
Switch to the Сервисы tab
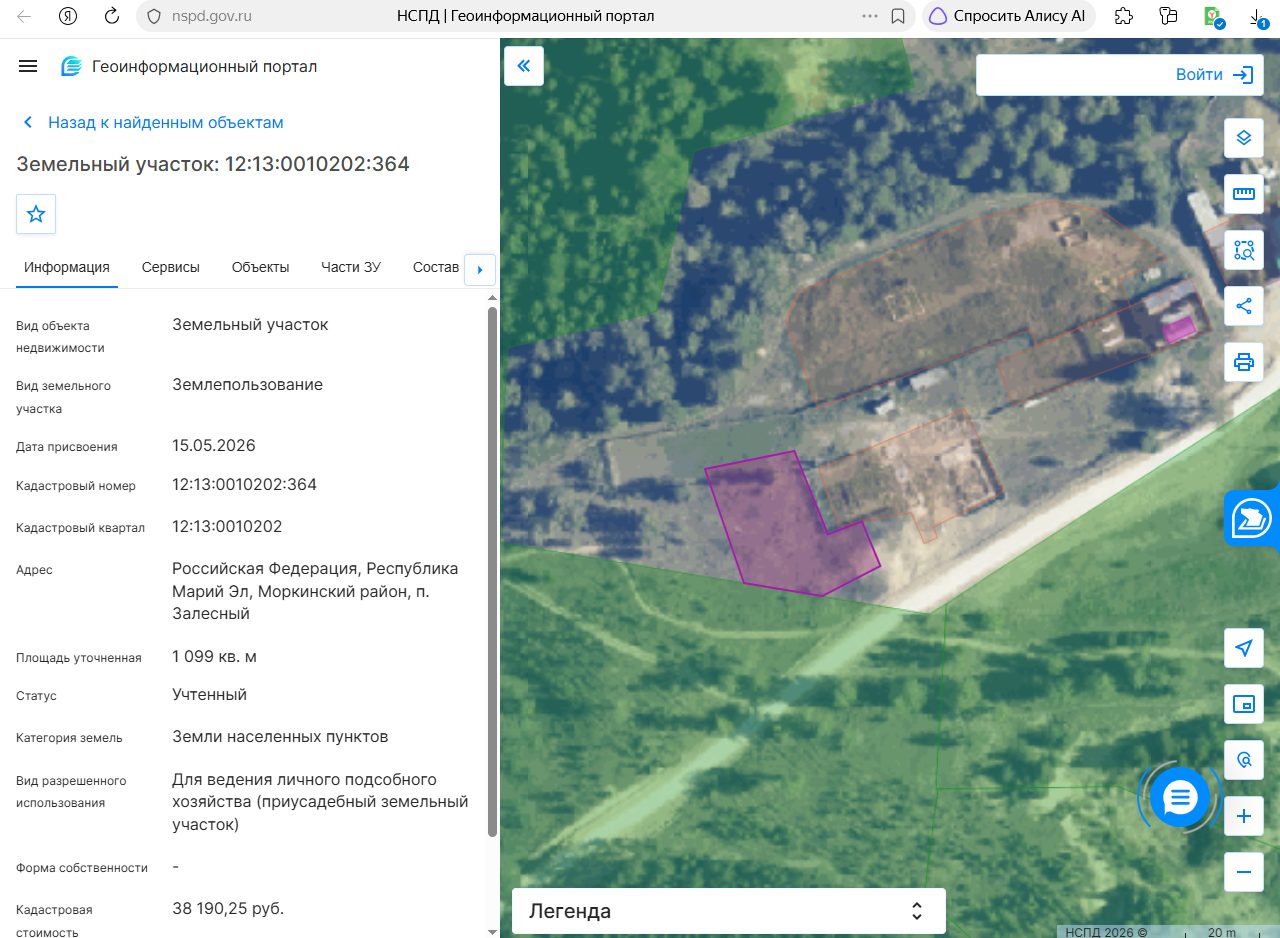pos(171,267)
